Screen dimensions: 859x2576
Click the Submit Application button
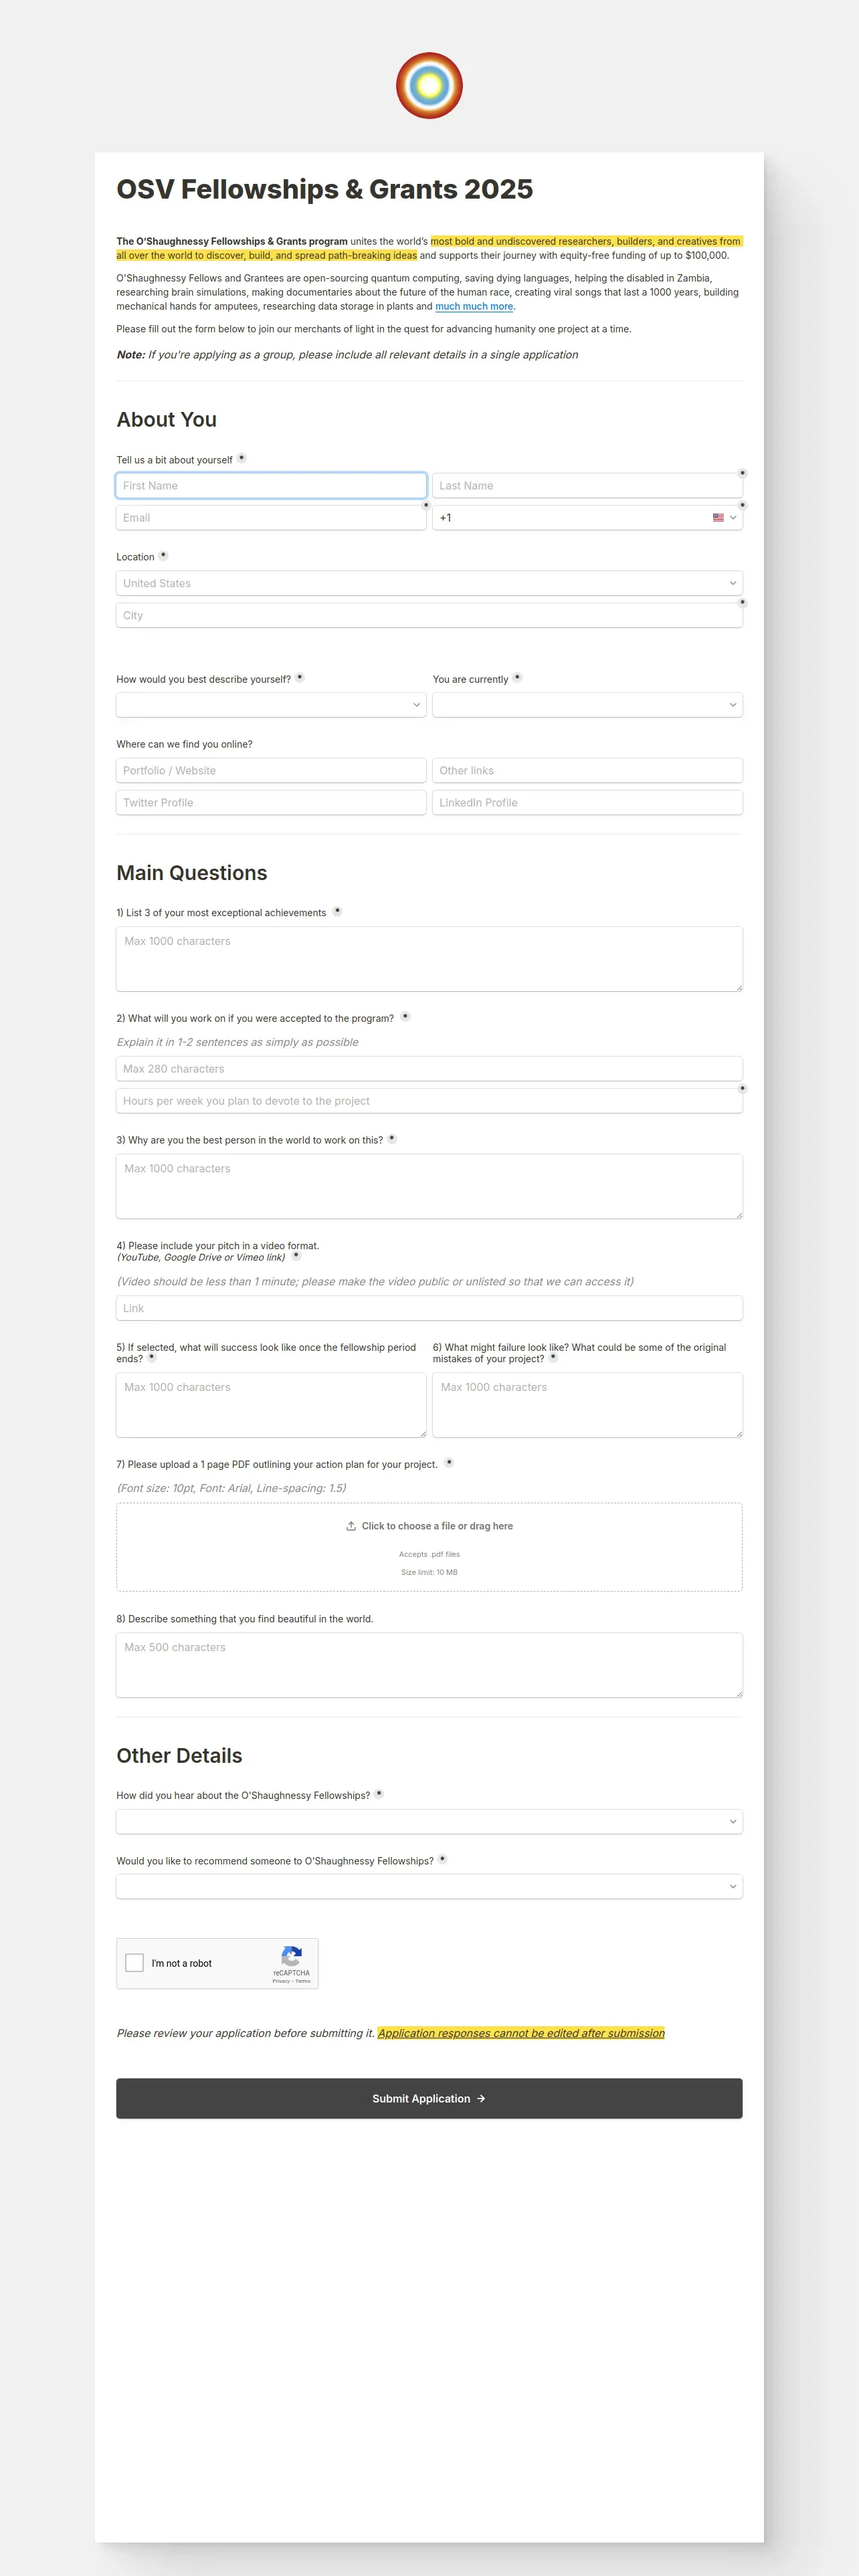click(x=429, y=2098)
